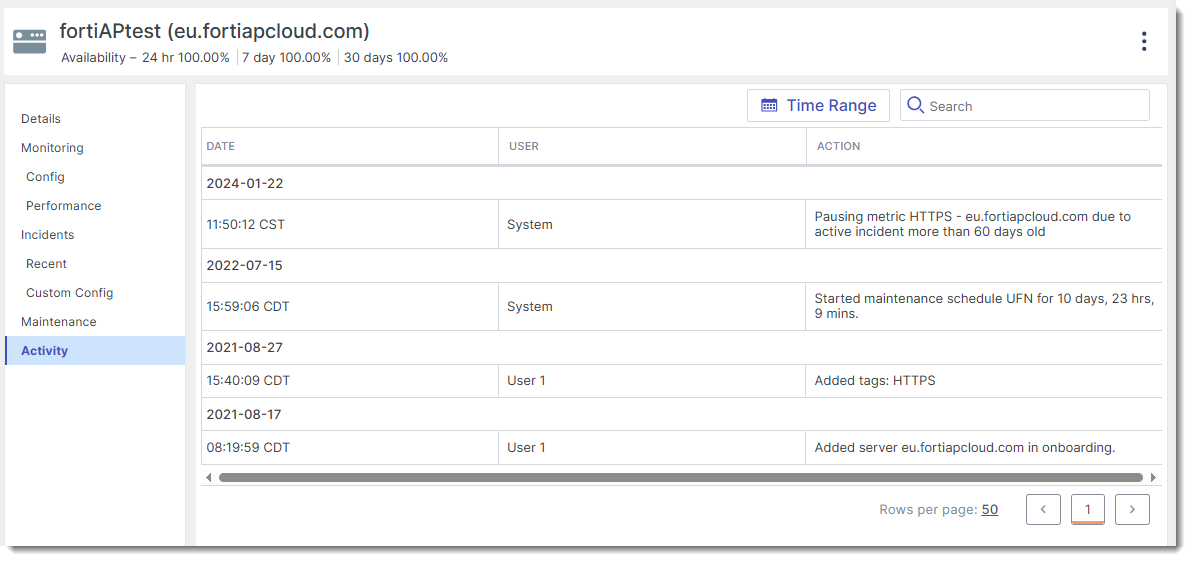Open the Details section
1191x561 pixels.
click(x=41, y=119)
